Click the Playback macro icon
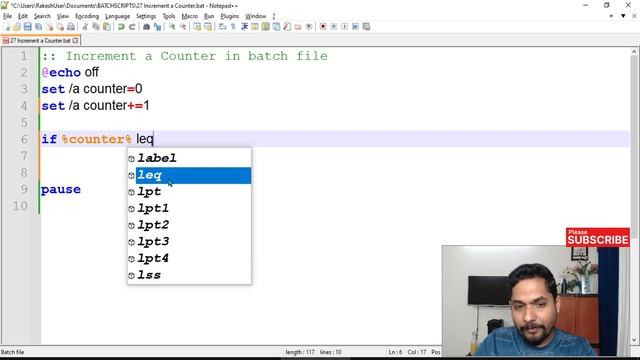The image size is (640, 360). [344, 27]
